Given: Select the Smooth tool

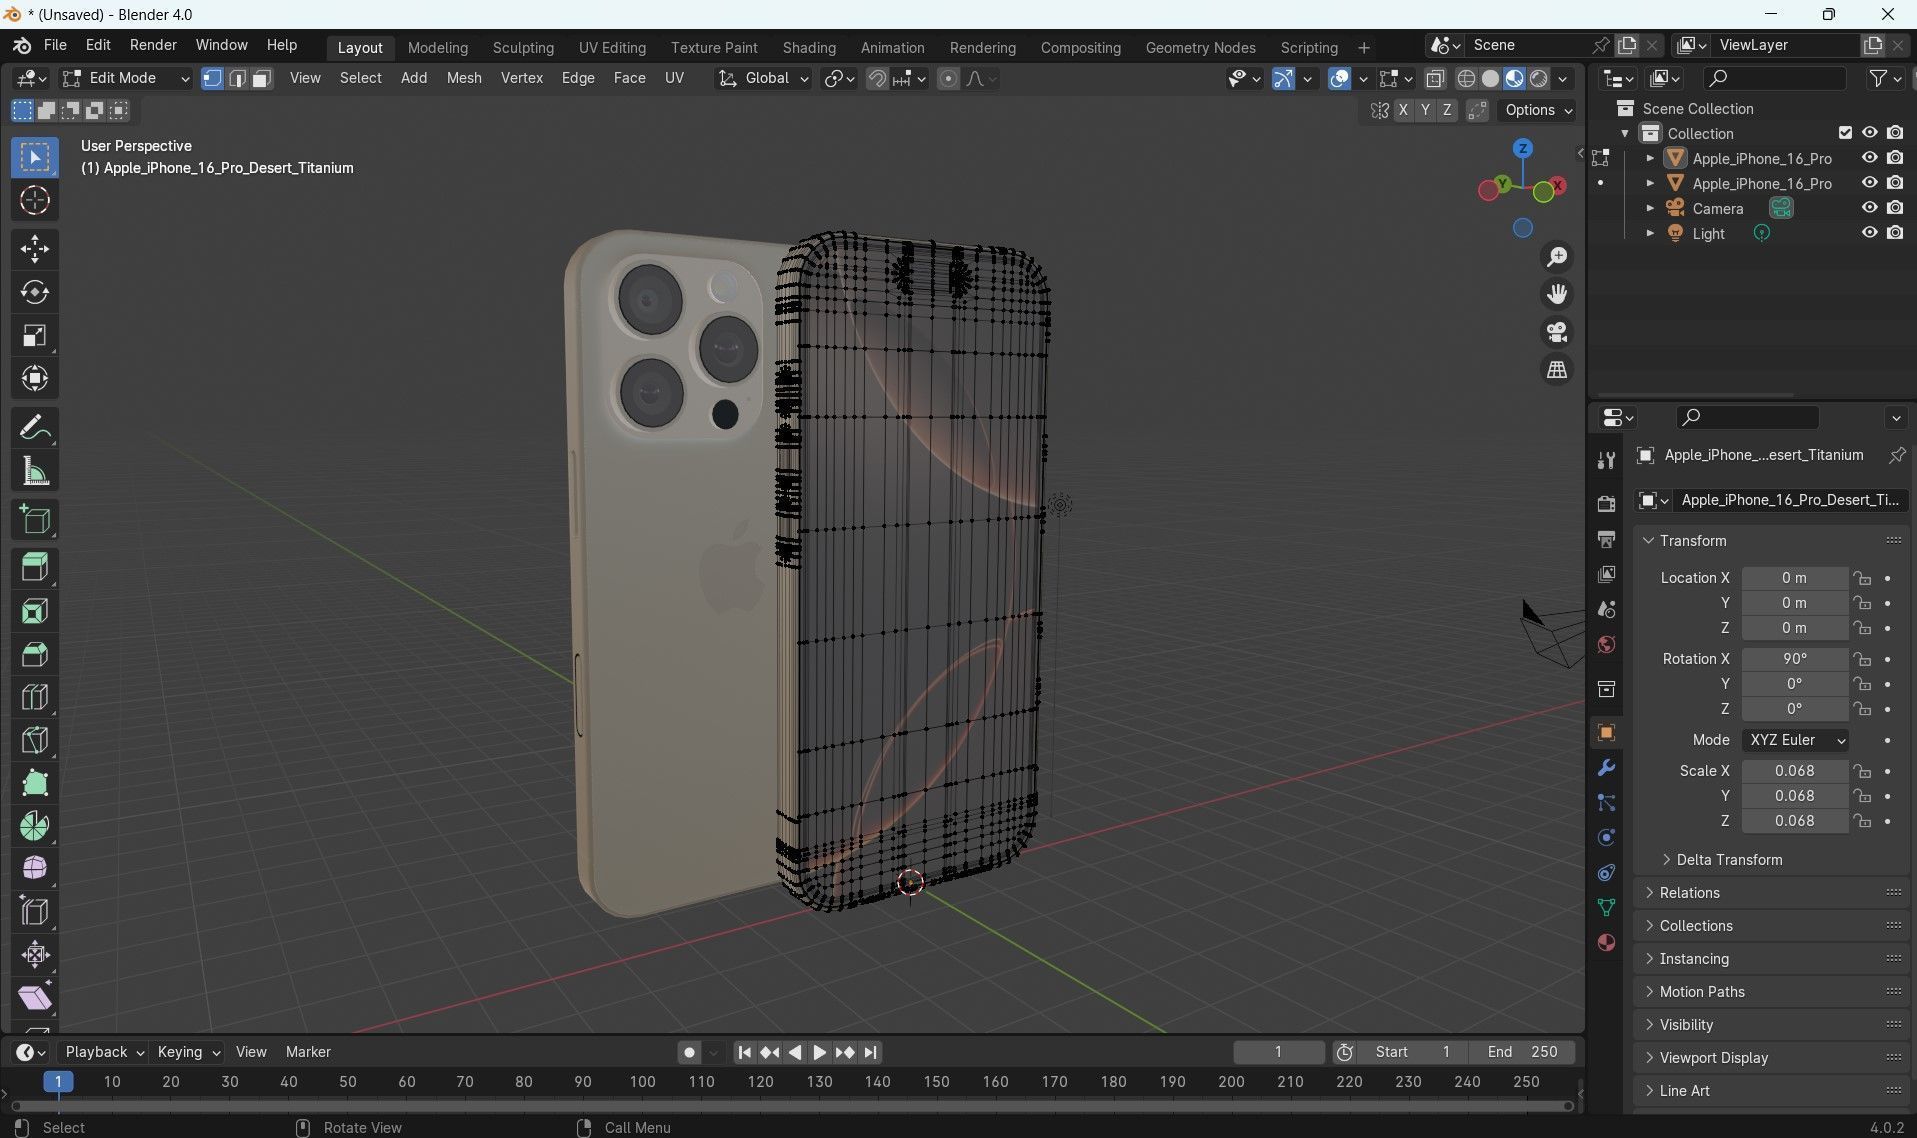Looking at the screenshot, I should point(35,868).
